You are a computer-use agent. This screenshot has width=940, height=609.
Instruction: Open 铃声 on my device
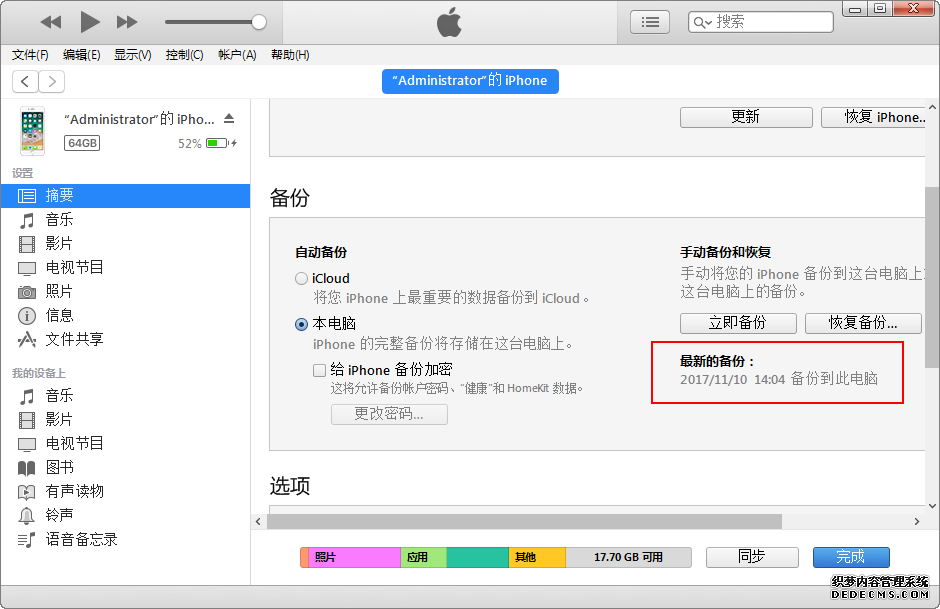[x=125, y=515]
